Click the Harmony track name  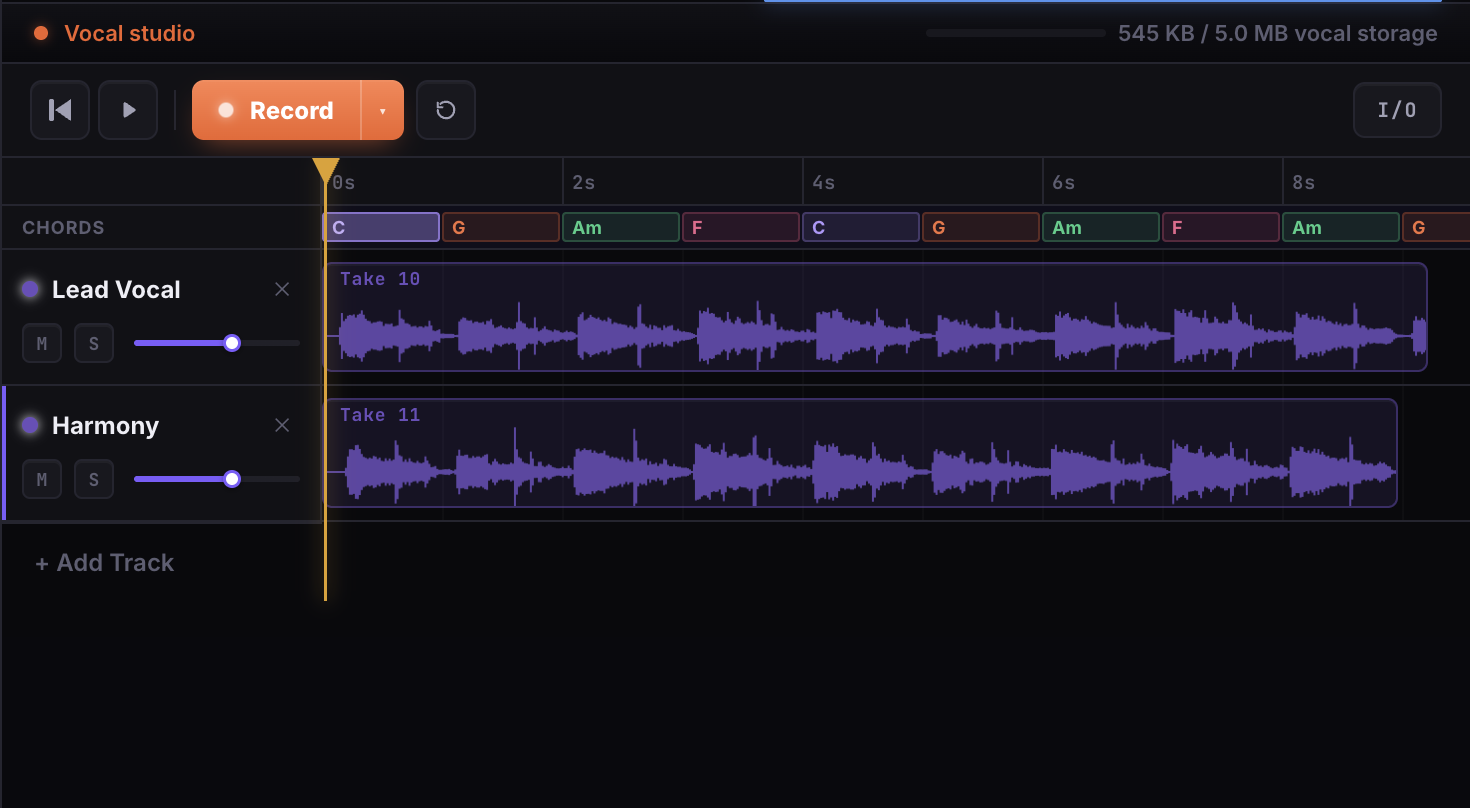click(105, 425)
